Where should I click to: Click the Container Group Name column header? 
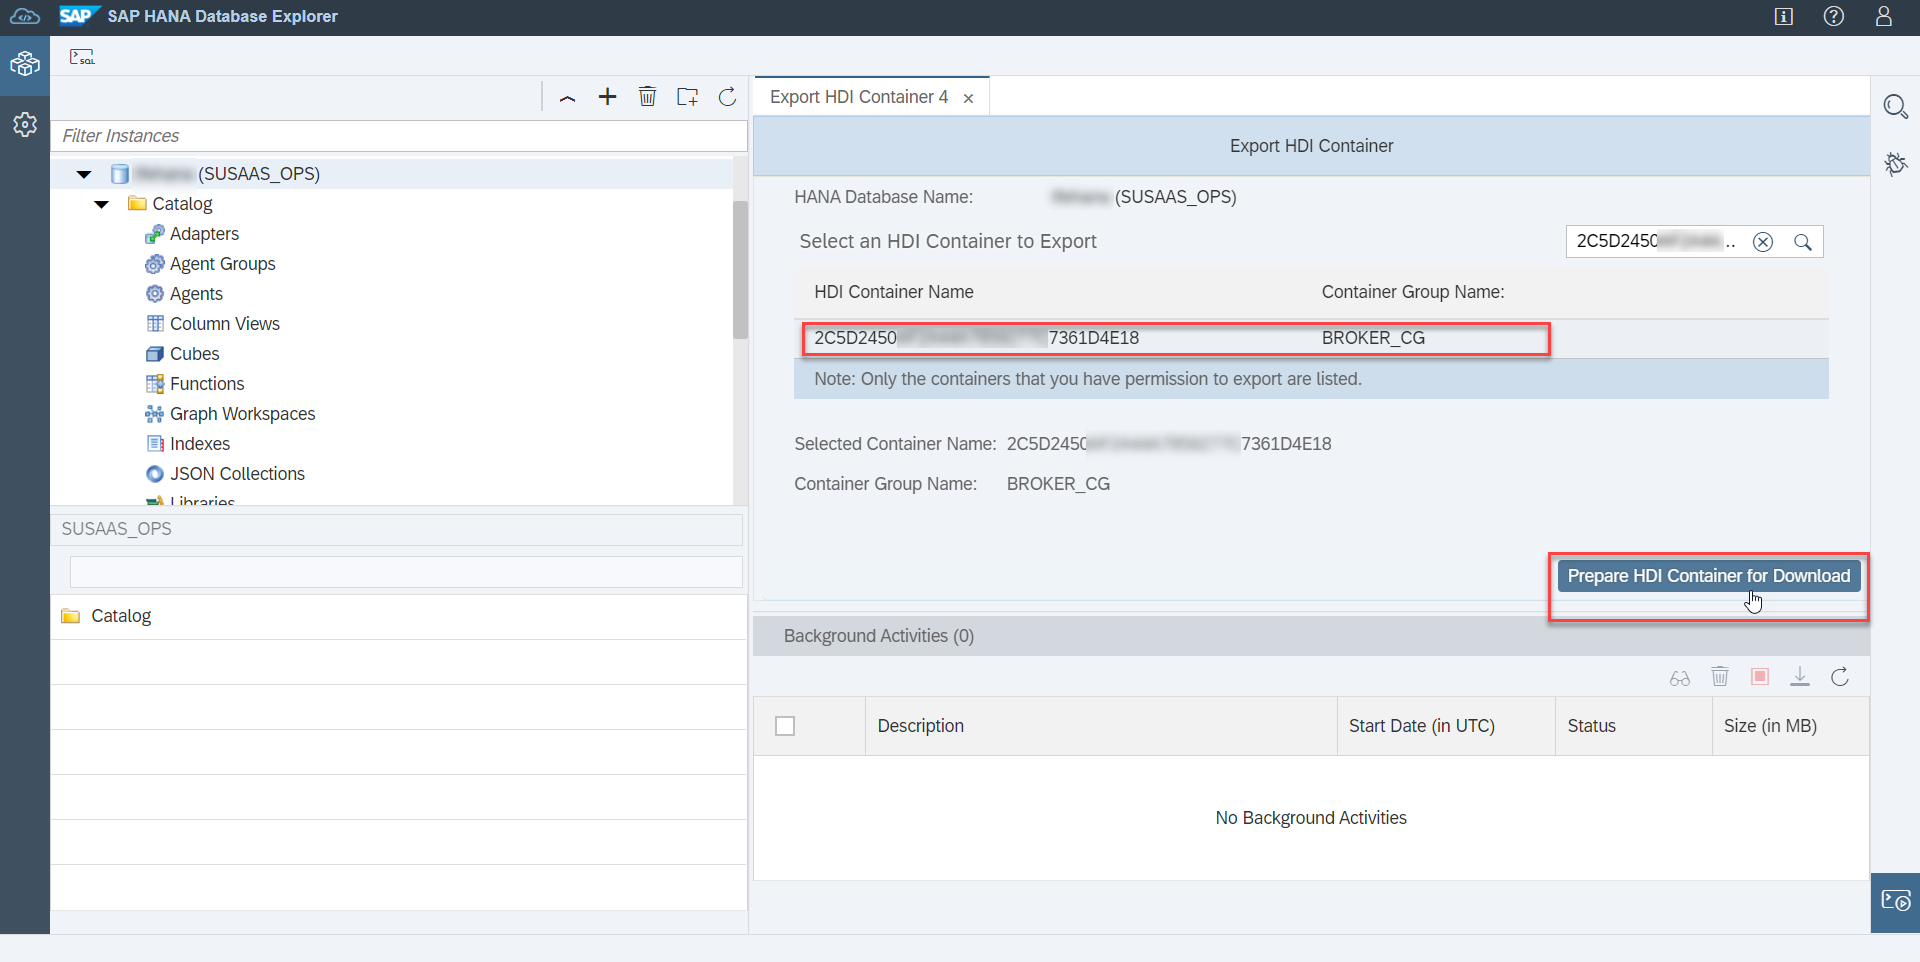coord(1413,292)
